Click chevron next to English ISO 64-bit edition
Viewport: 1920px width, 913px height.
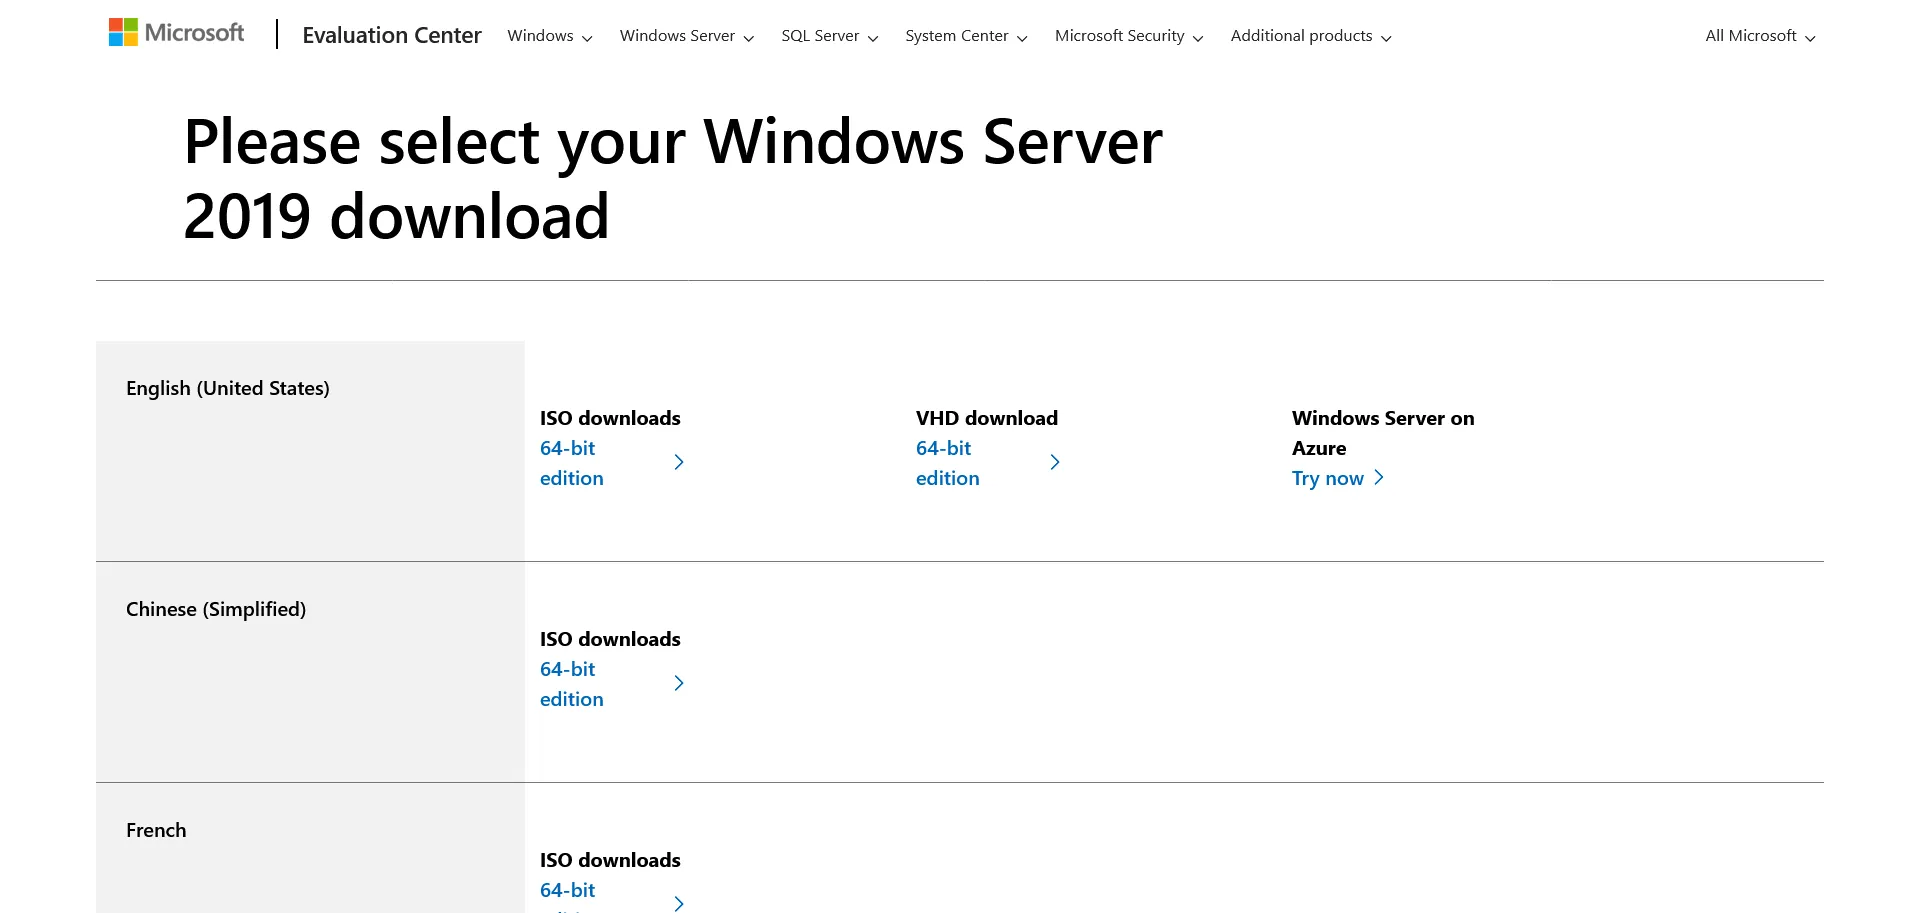[679, 462]
